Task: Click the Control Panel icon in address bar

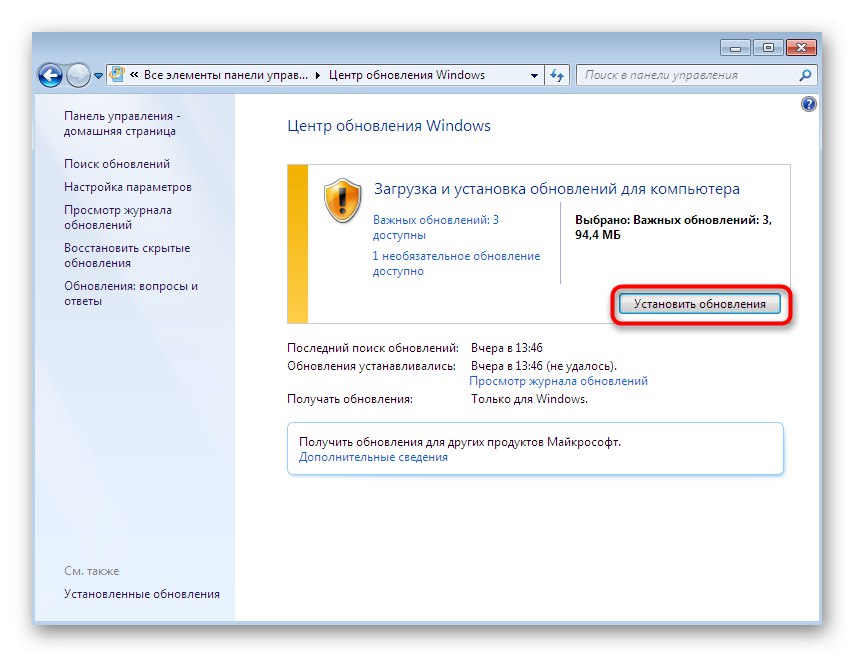Action: [x=117, y=75]
